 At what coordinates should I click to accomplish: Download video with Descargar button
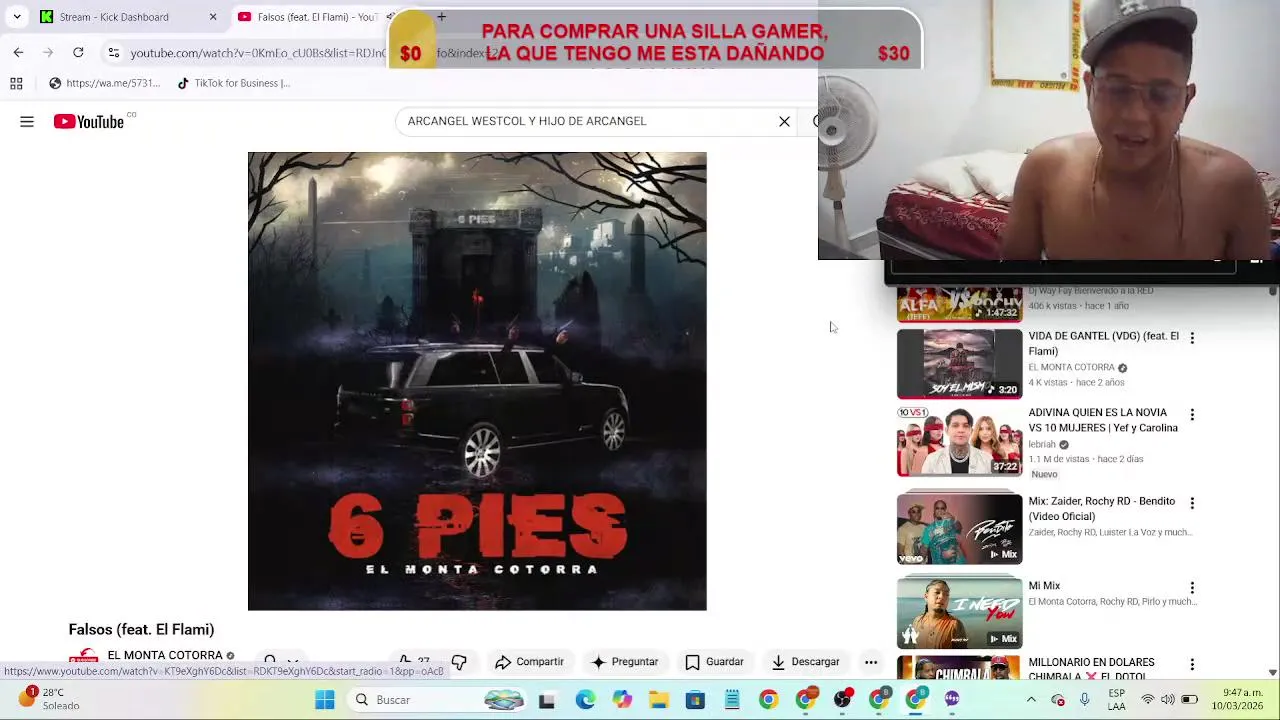click(x=805, y=662)
